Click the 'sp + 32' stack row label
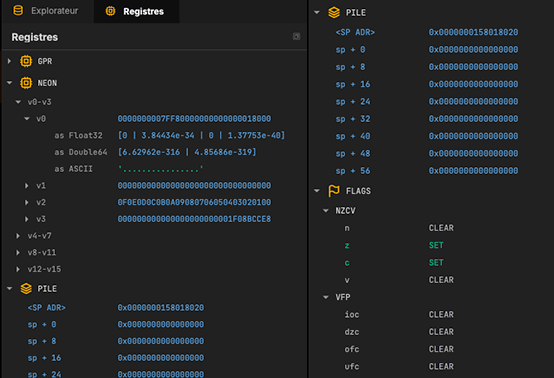 [353, 119]
